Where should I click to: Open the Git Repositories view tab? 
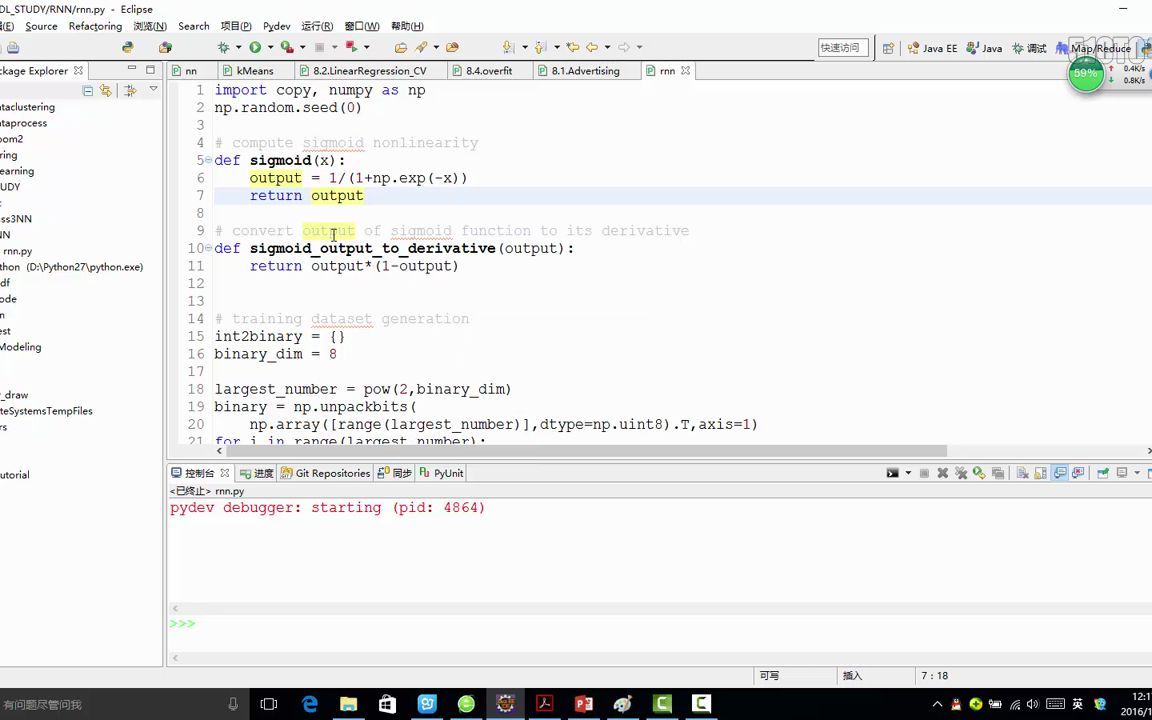[x=332, y=473]
